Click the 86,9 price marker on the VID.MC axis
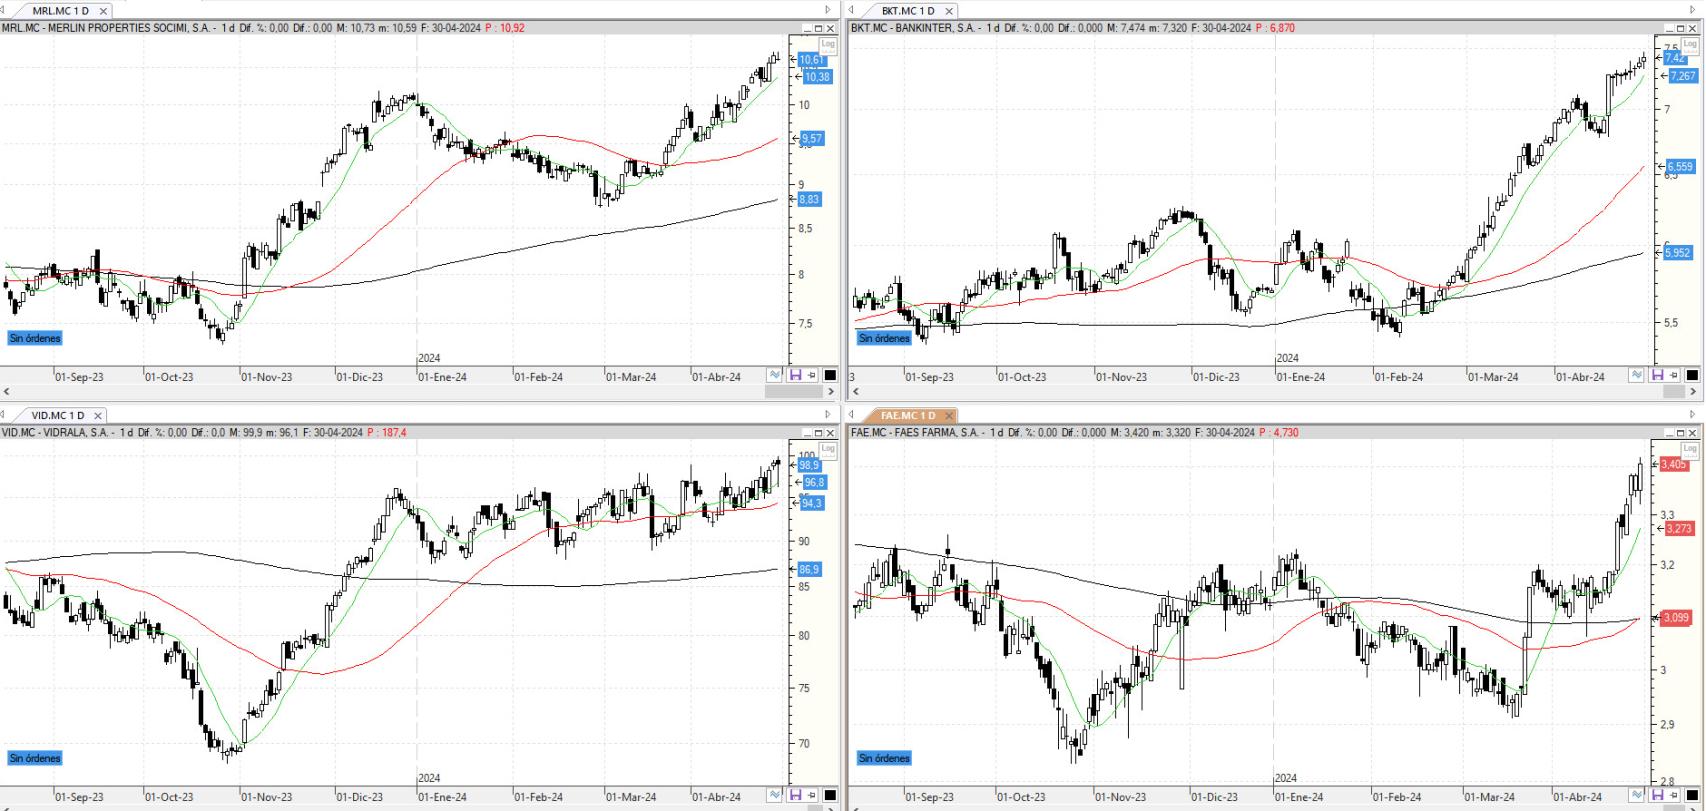The height and width of the screenshot is (811, 1706). (x=809, y=570)
